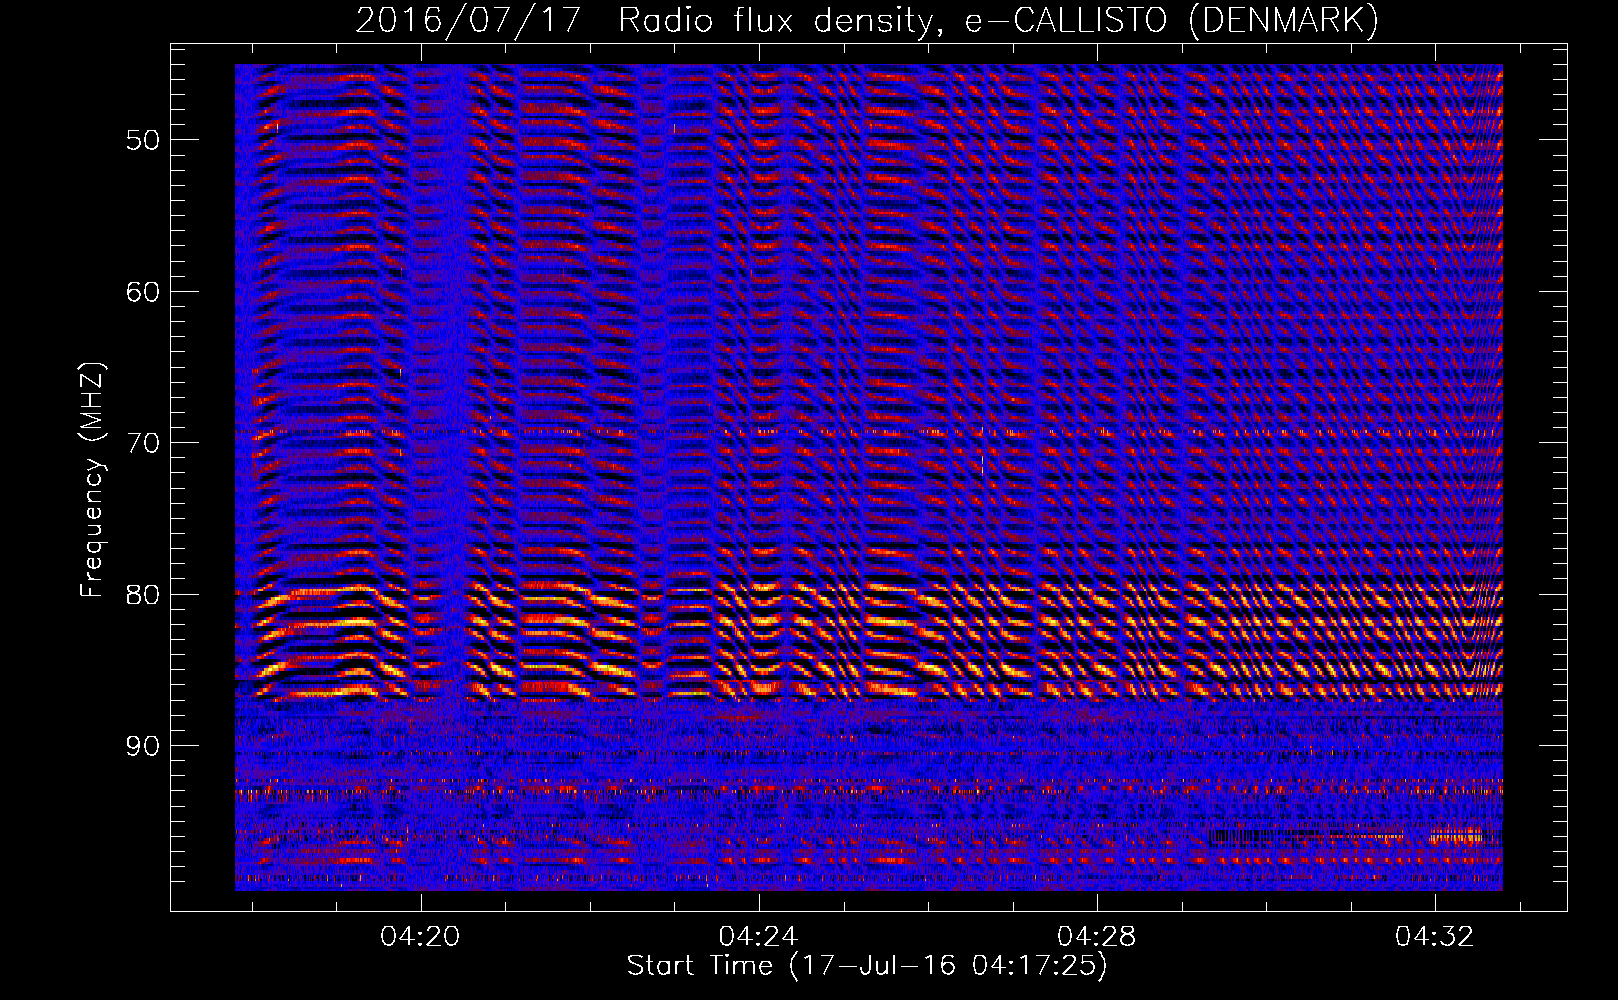This screenshot has width=1618, height=1000.
Task: Click the frequency tick label '70'
Action: coord(143,443)
